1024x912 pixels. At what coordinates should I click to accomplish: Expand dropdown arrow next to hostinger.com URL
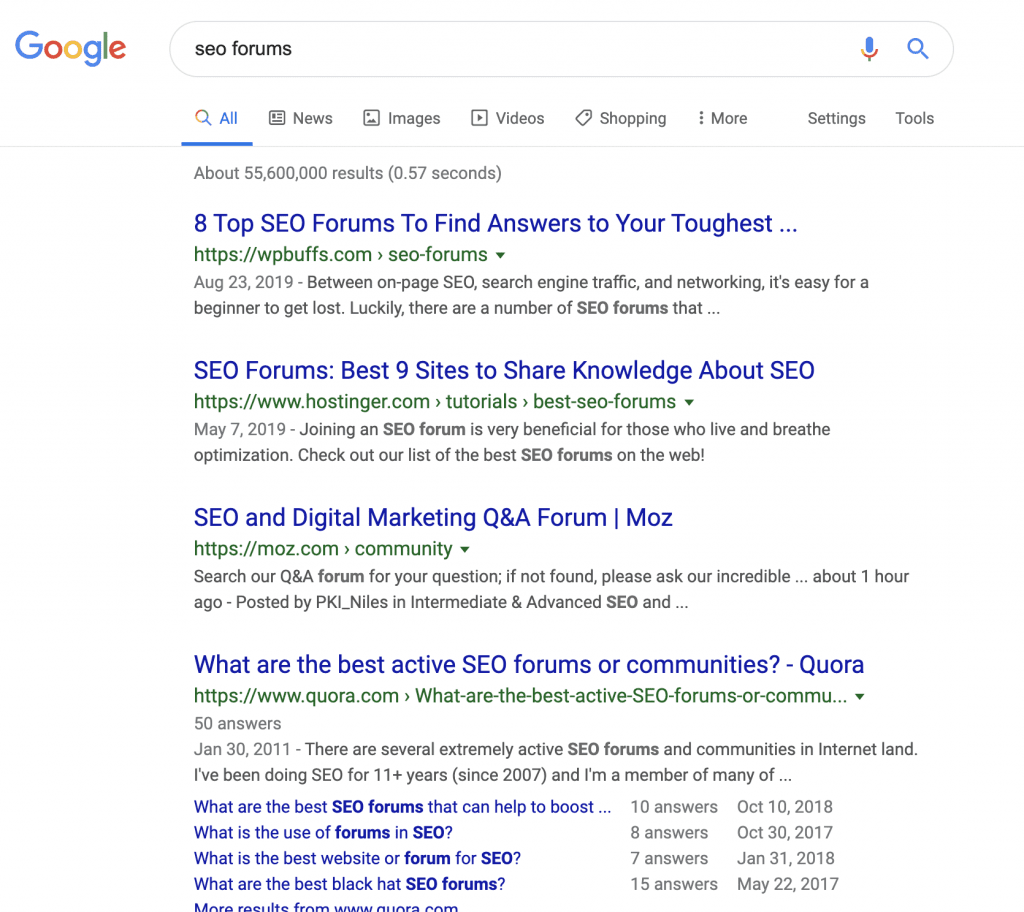coord(689,402)
